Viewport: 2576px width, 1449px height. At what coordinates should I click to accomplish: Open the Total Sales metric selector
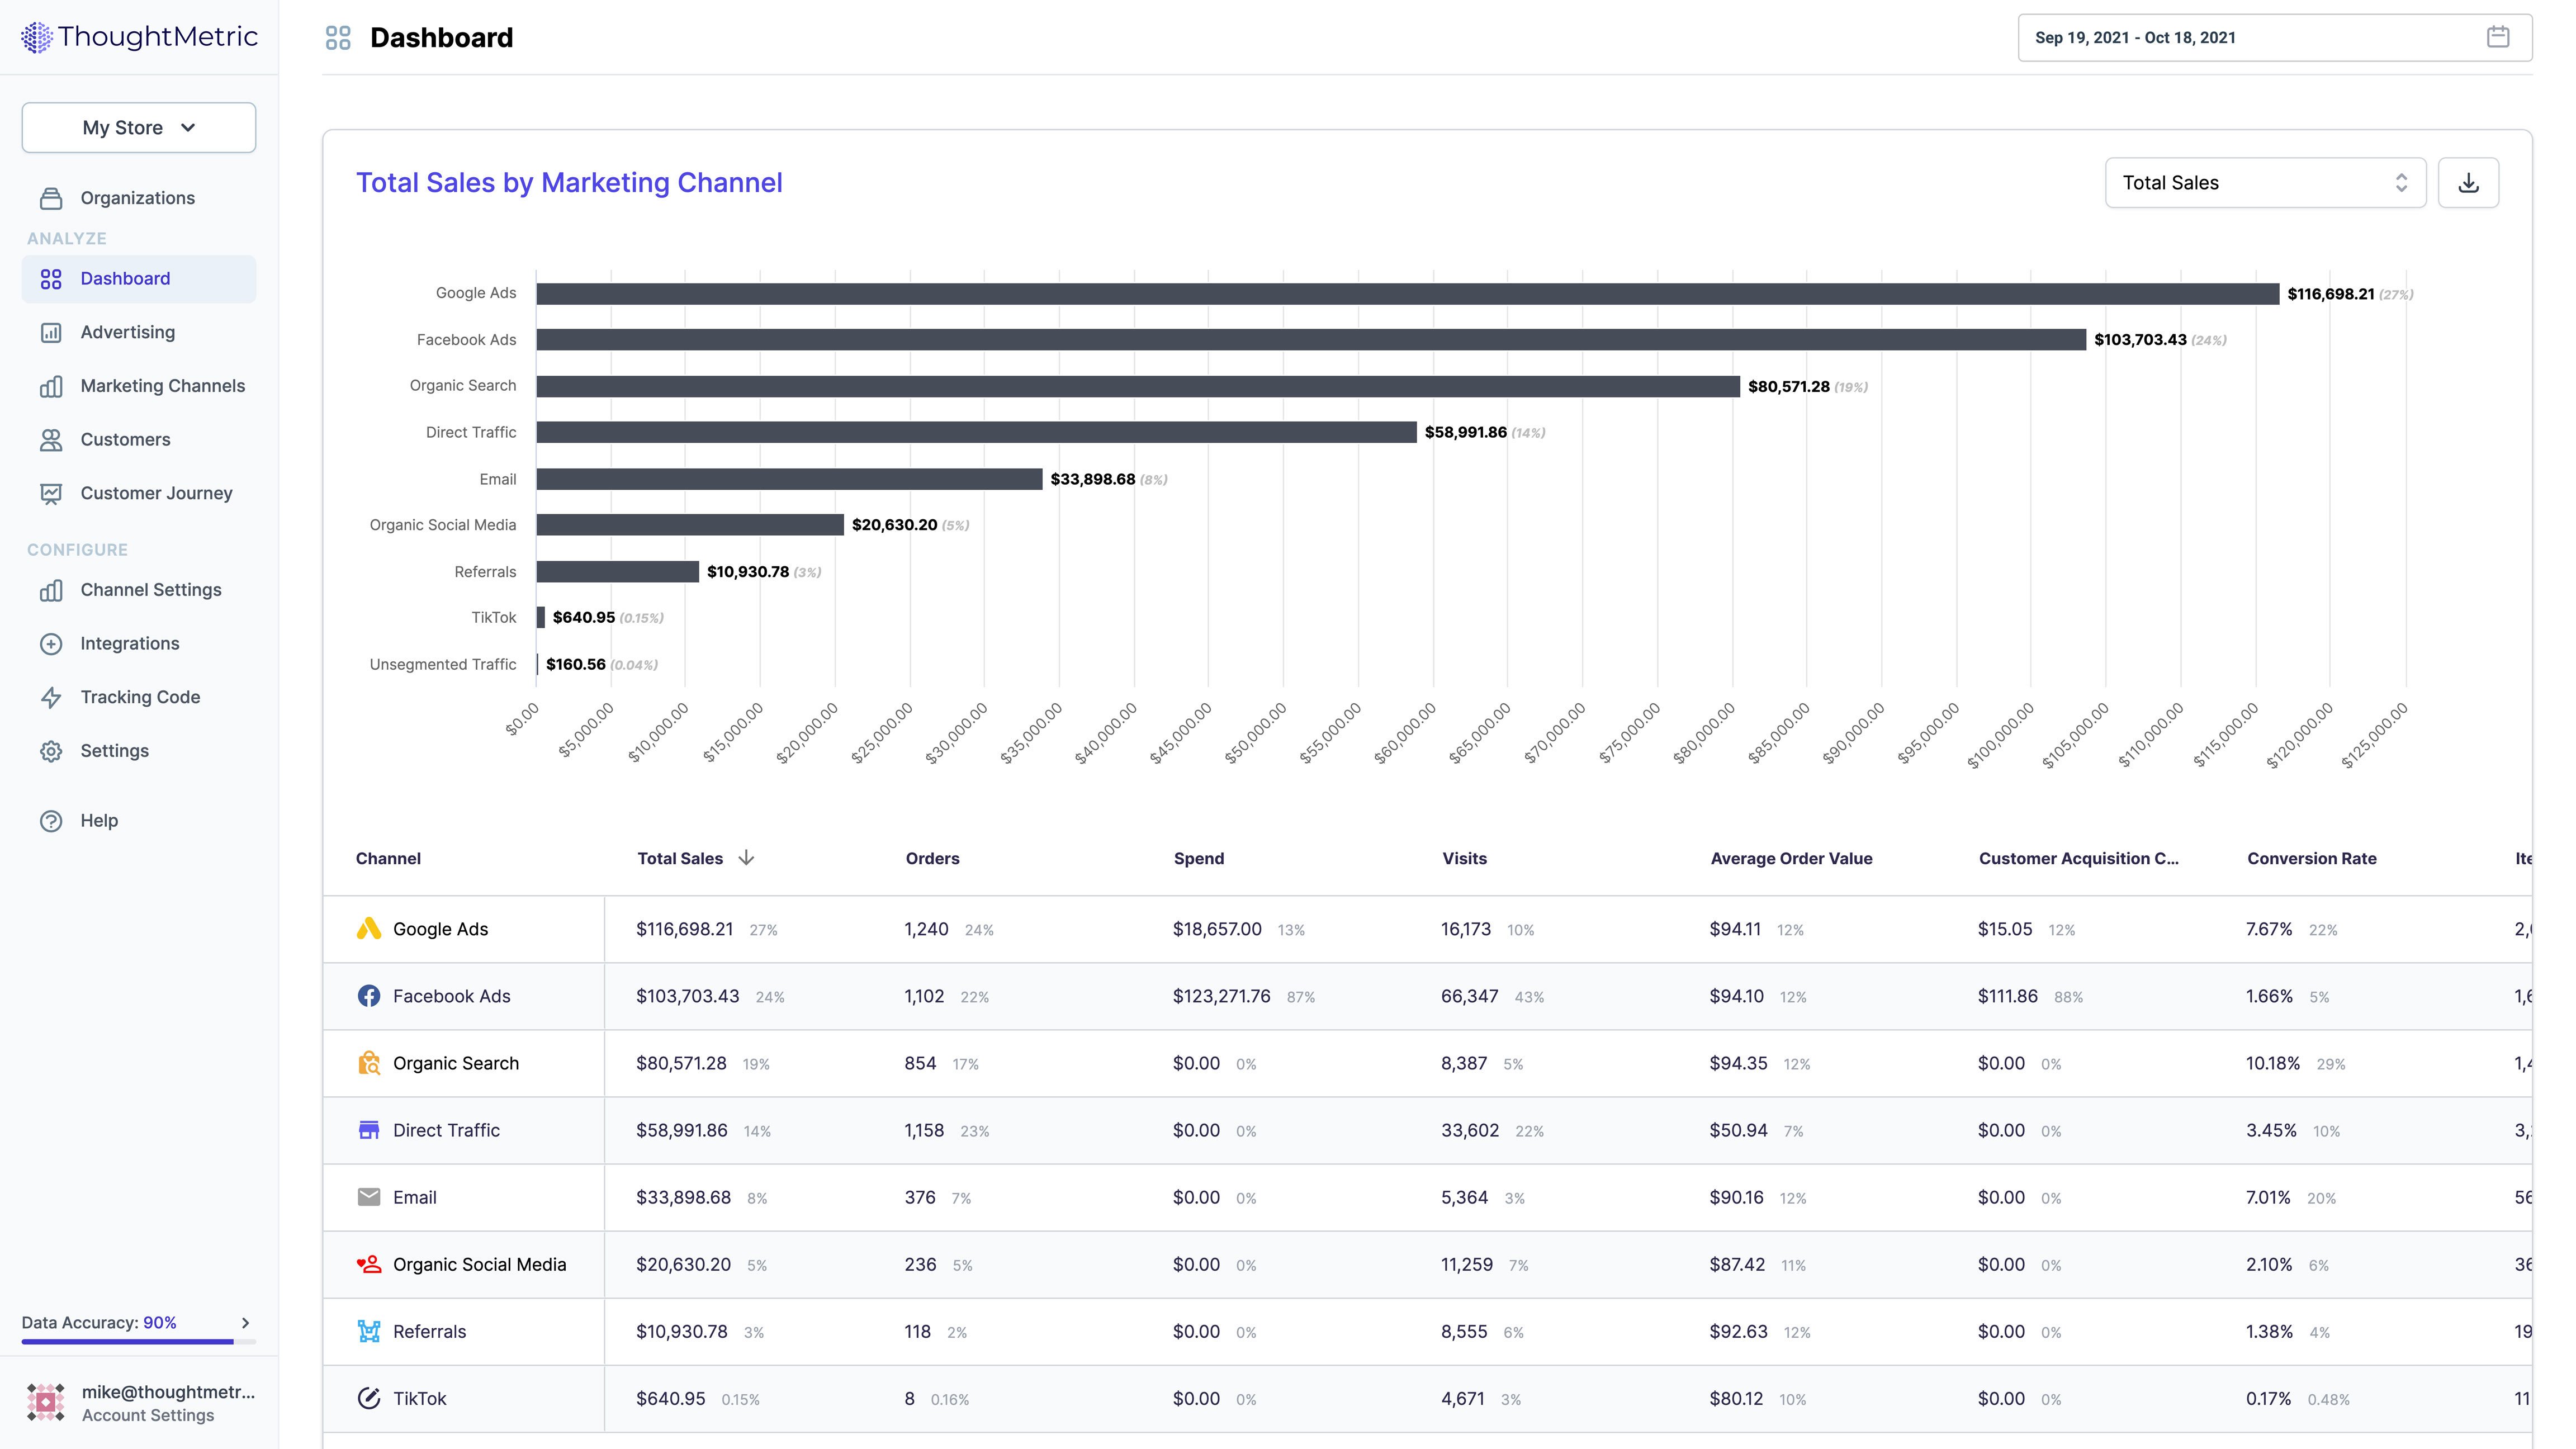(2264, 182)
